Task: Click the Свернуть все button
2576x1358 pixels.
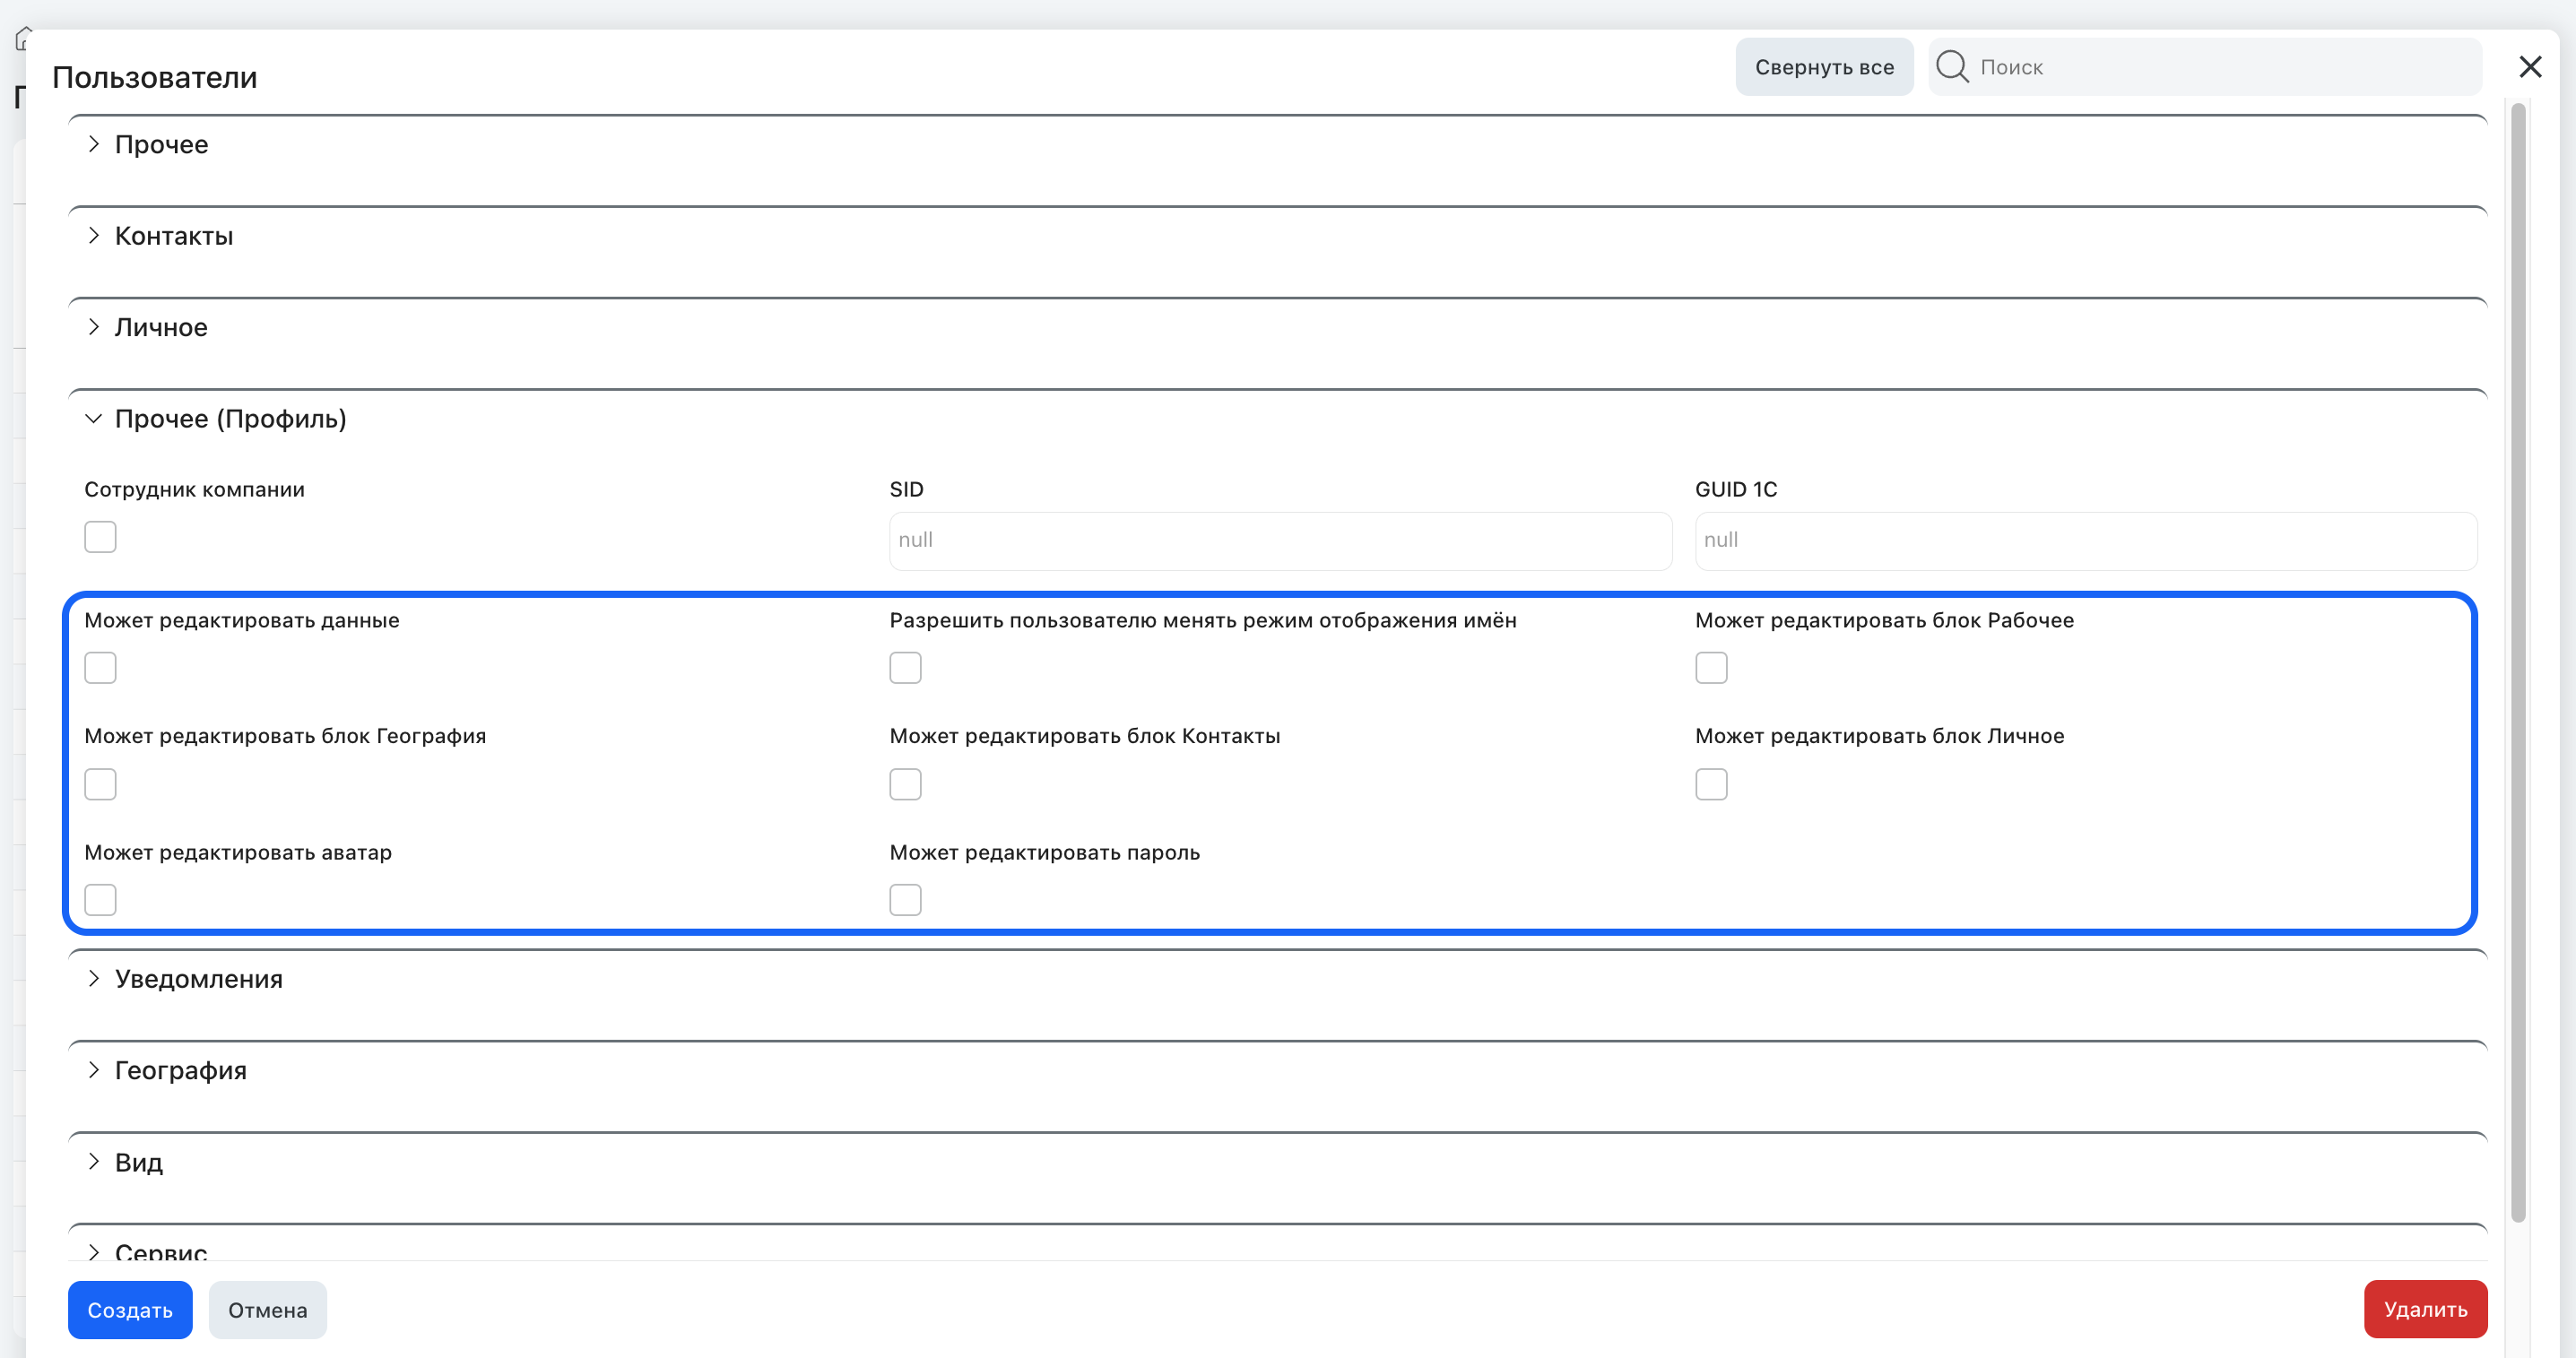Action: pos(1824,67)
